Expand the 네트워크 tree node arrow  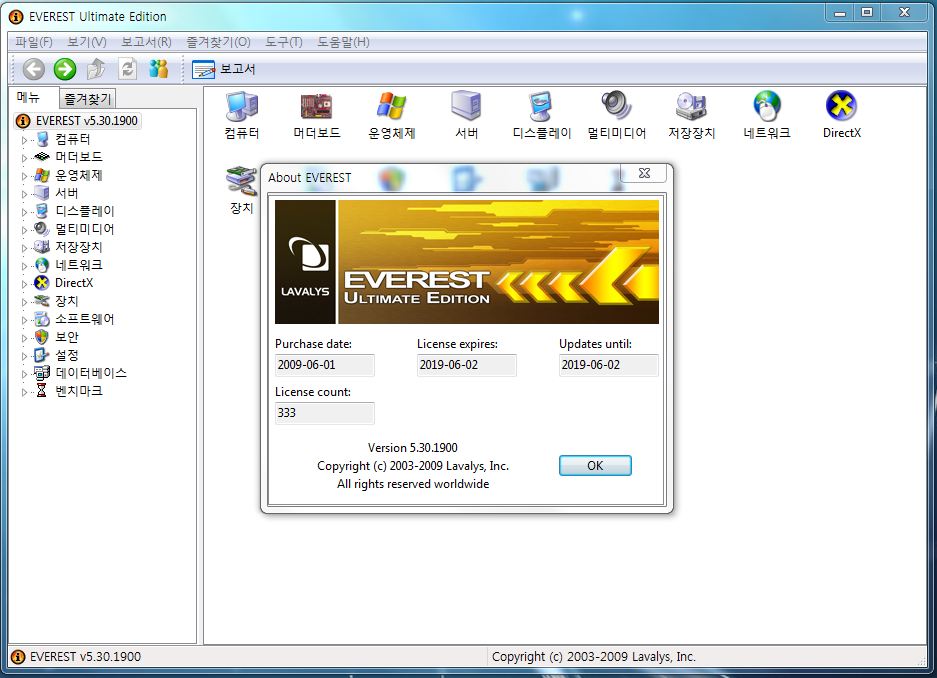[x=25, y=266]
